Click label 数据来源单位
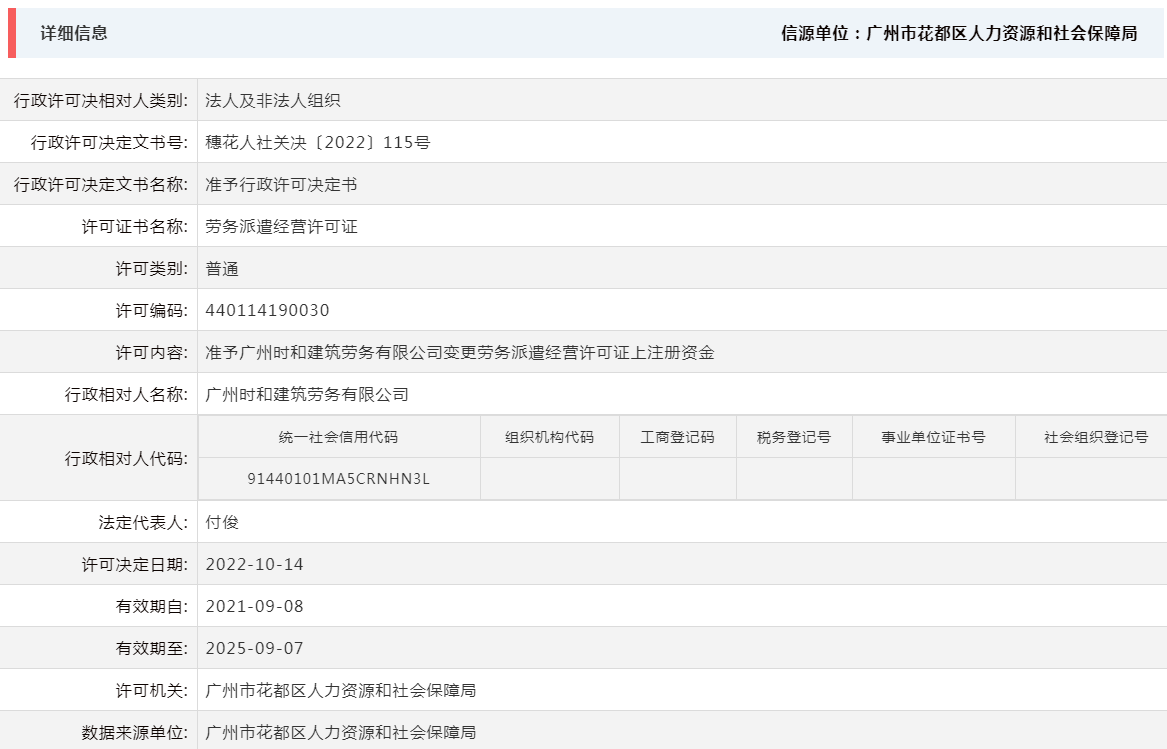 click(135, 733)
